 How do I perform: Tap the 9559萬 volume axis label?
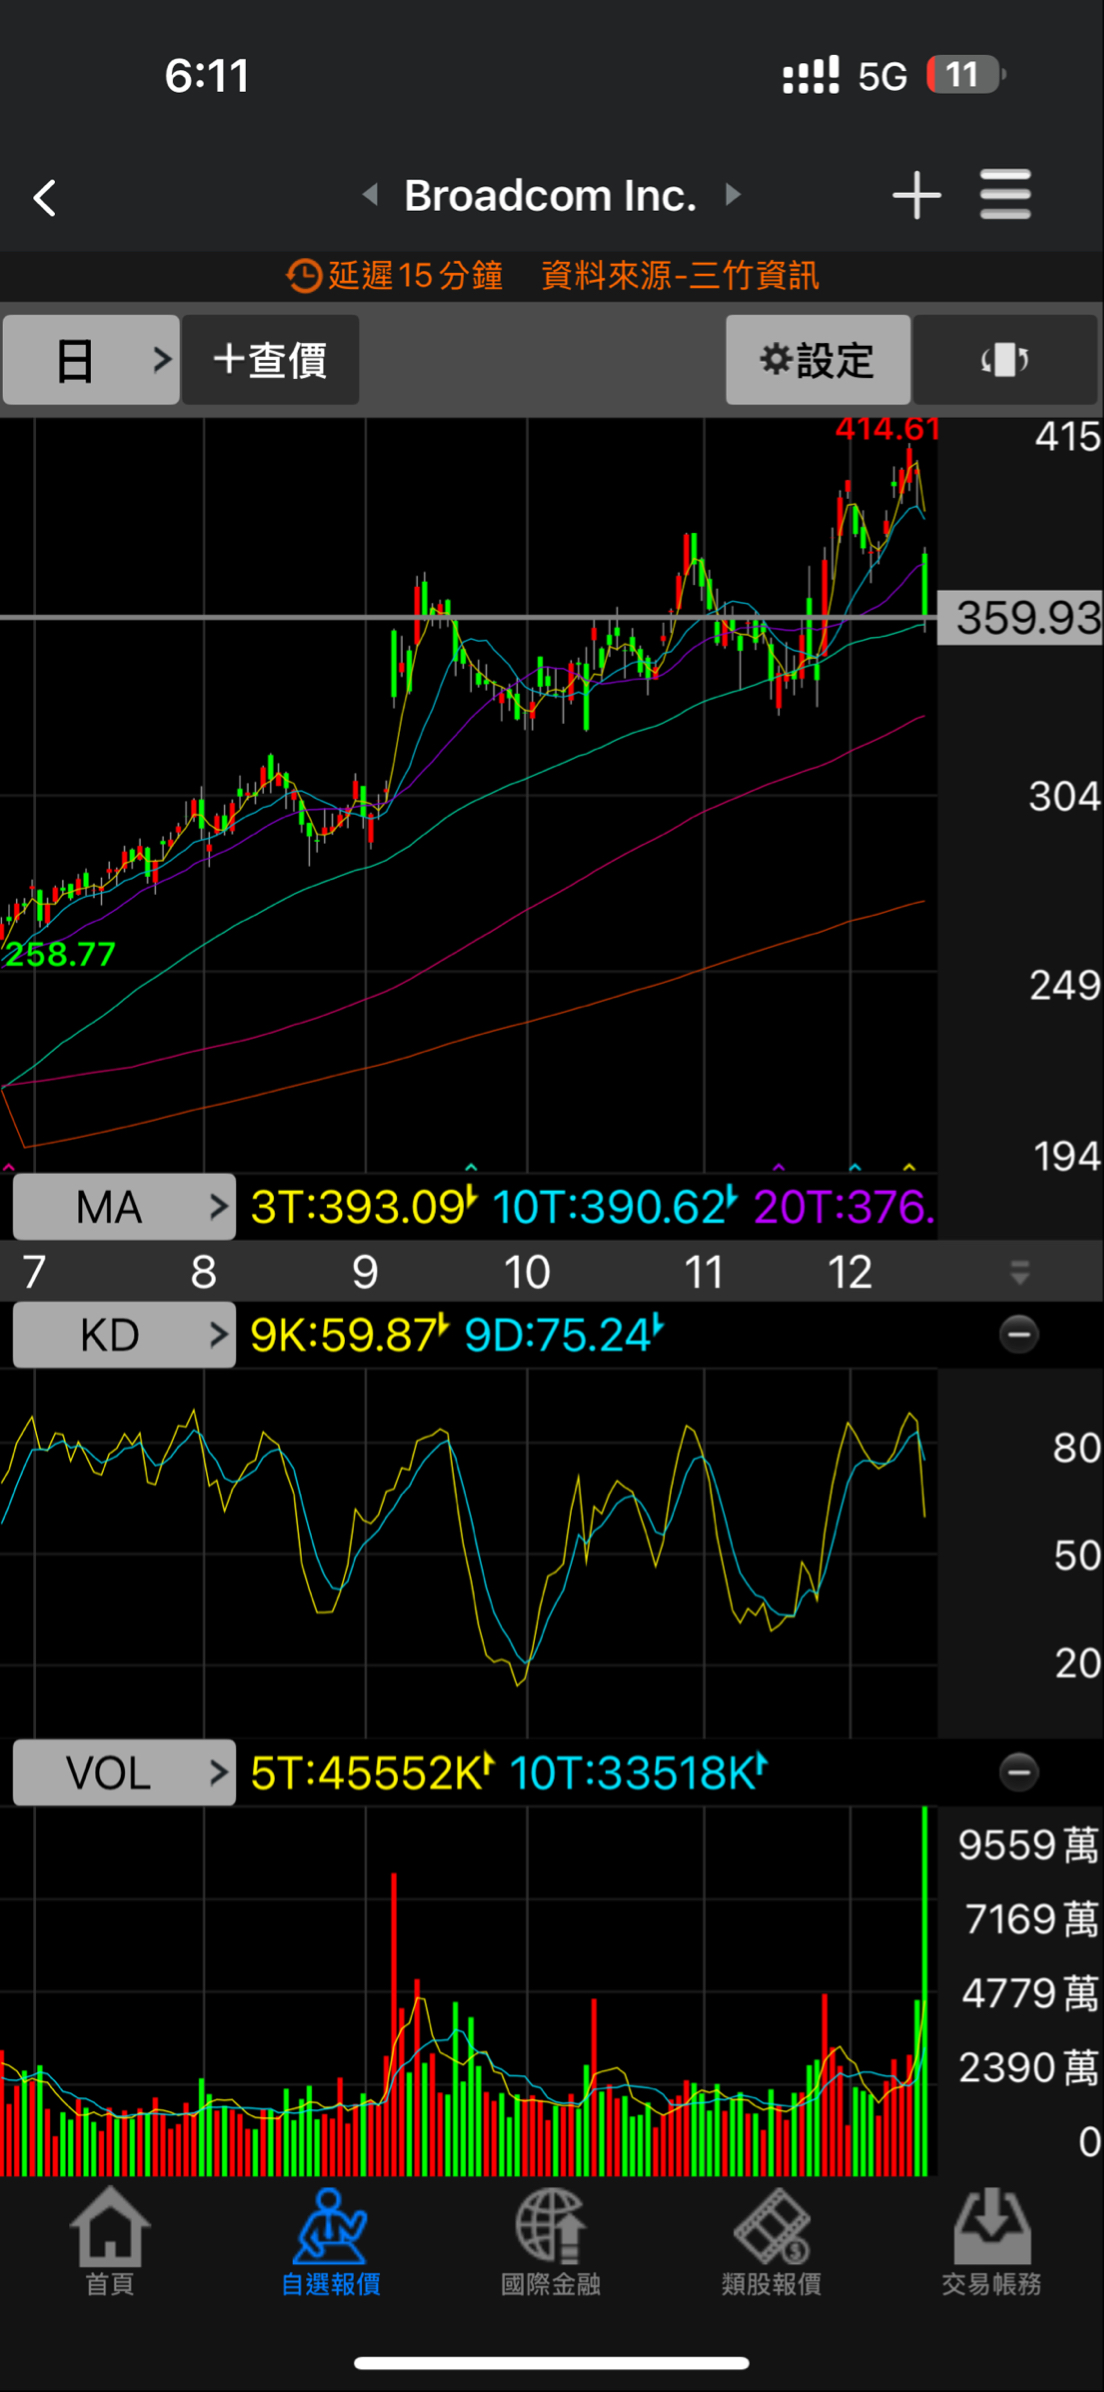1028,1845
